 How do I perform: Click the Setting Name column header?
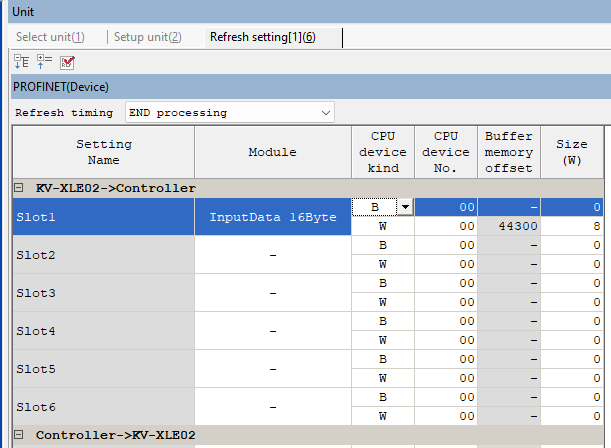pos(104,152)
